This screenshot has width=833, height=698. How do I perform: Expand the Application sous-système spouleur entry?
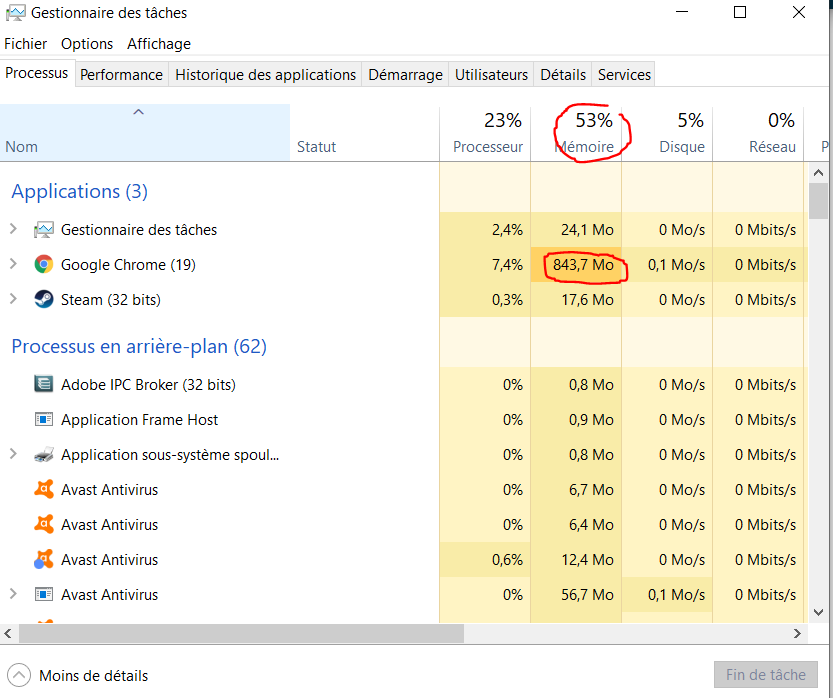click(x=13, y=455)
